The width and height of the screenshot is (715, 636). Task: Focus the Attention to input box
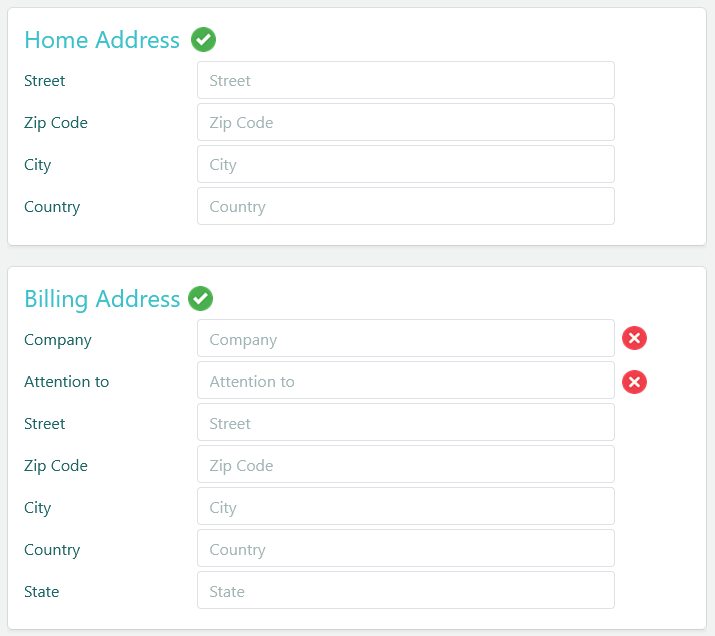click(405, 381)
